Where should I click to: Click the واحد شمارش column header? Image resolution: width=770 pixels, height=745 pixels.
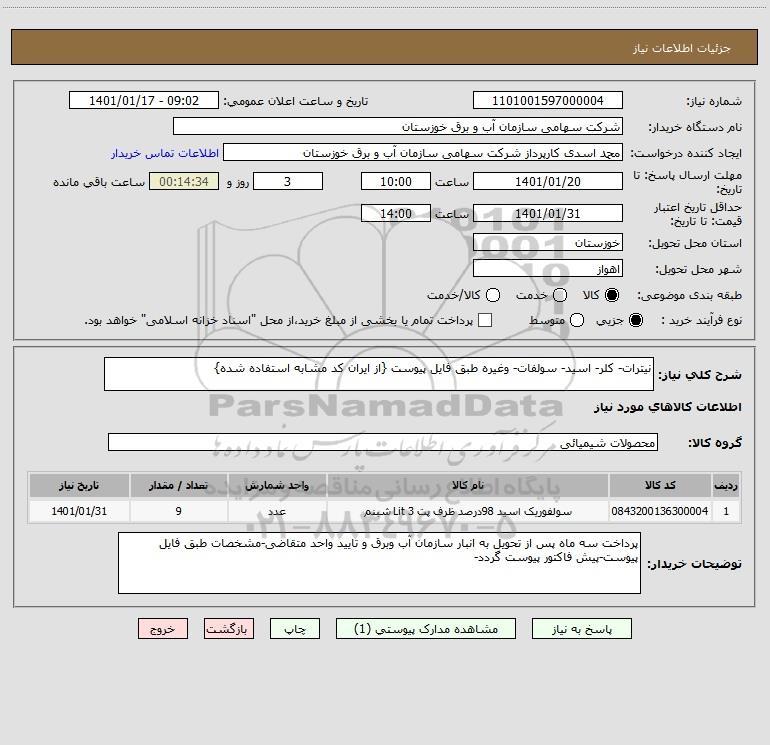tap(277, 485)
